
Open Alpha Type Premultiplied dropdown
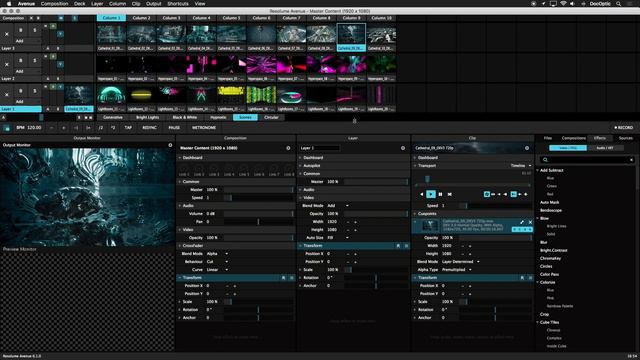point(457,270)
